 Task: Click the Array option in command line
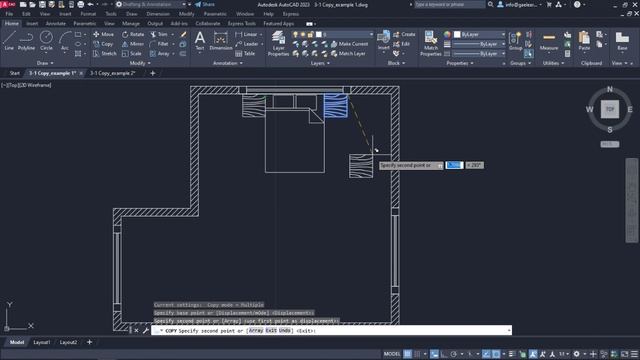[256, 331]
